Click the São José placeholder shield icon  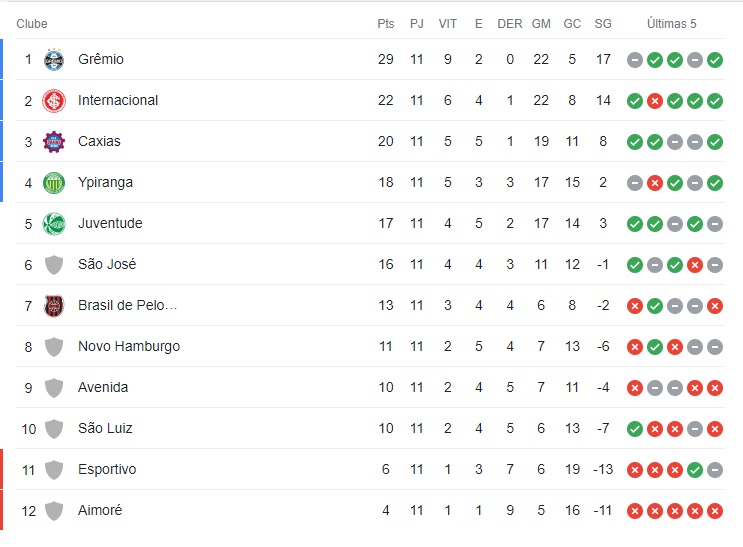(x=54, y=265)
